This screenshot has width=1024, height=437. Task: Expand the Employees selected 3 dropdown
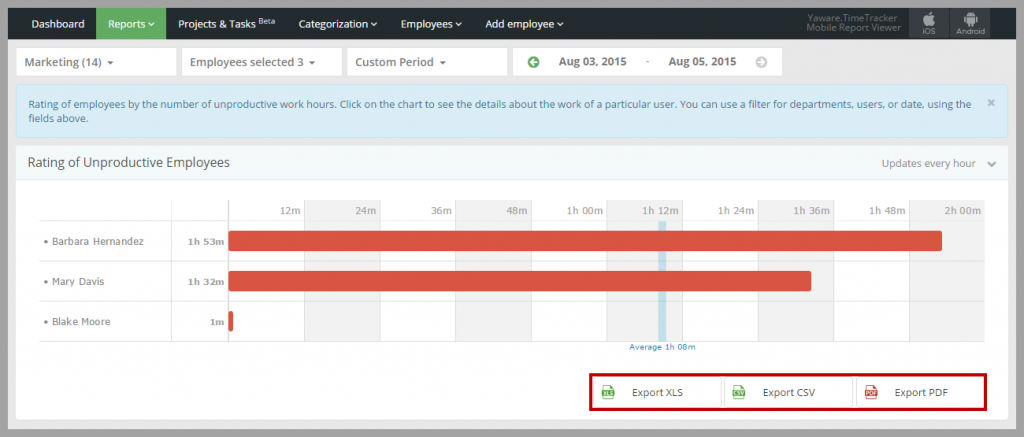262,62
